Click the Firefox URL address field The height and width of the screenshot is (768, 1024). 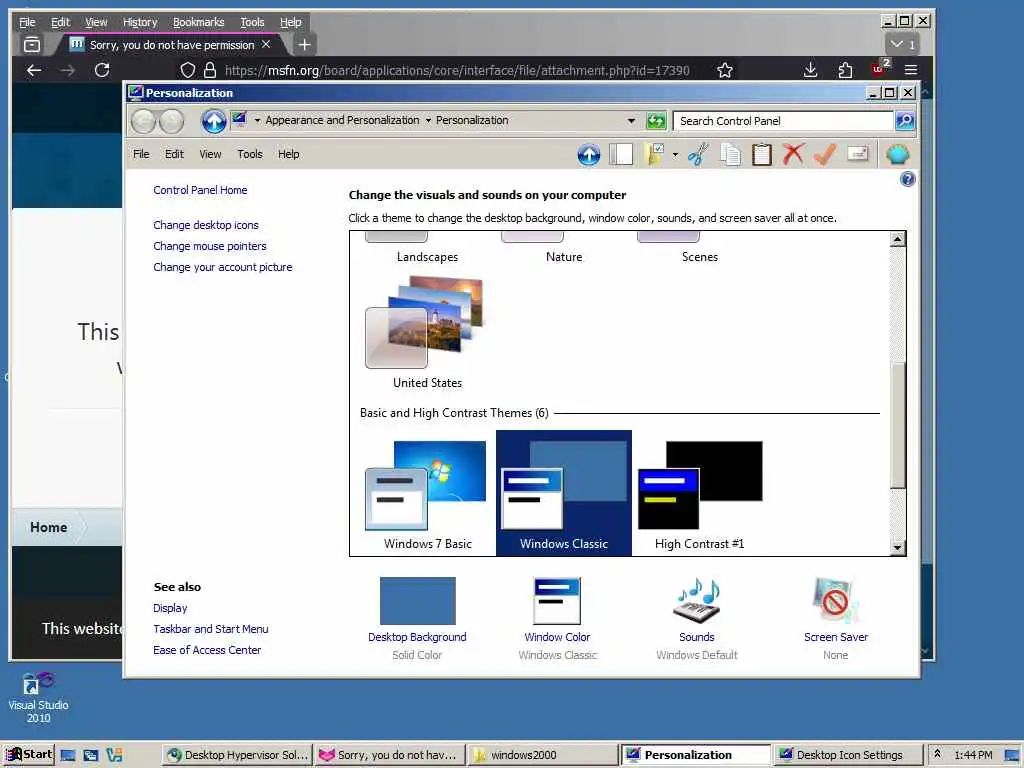(x=457, y=70)
